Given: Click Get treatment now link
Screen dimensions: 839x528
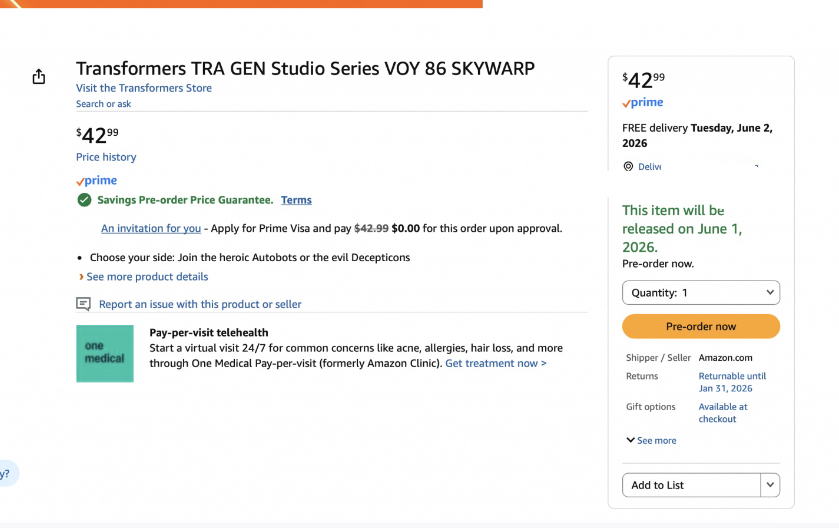Looking at the screenshot, I should (496, 363).
